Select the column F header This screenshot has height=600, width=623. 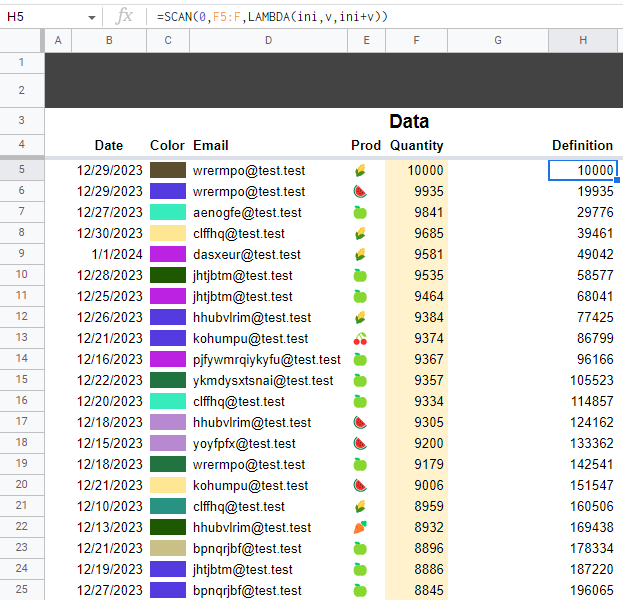tap(416, 40)
